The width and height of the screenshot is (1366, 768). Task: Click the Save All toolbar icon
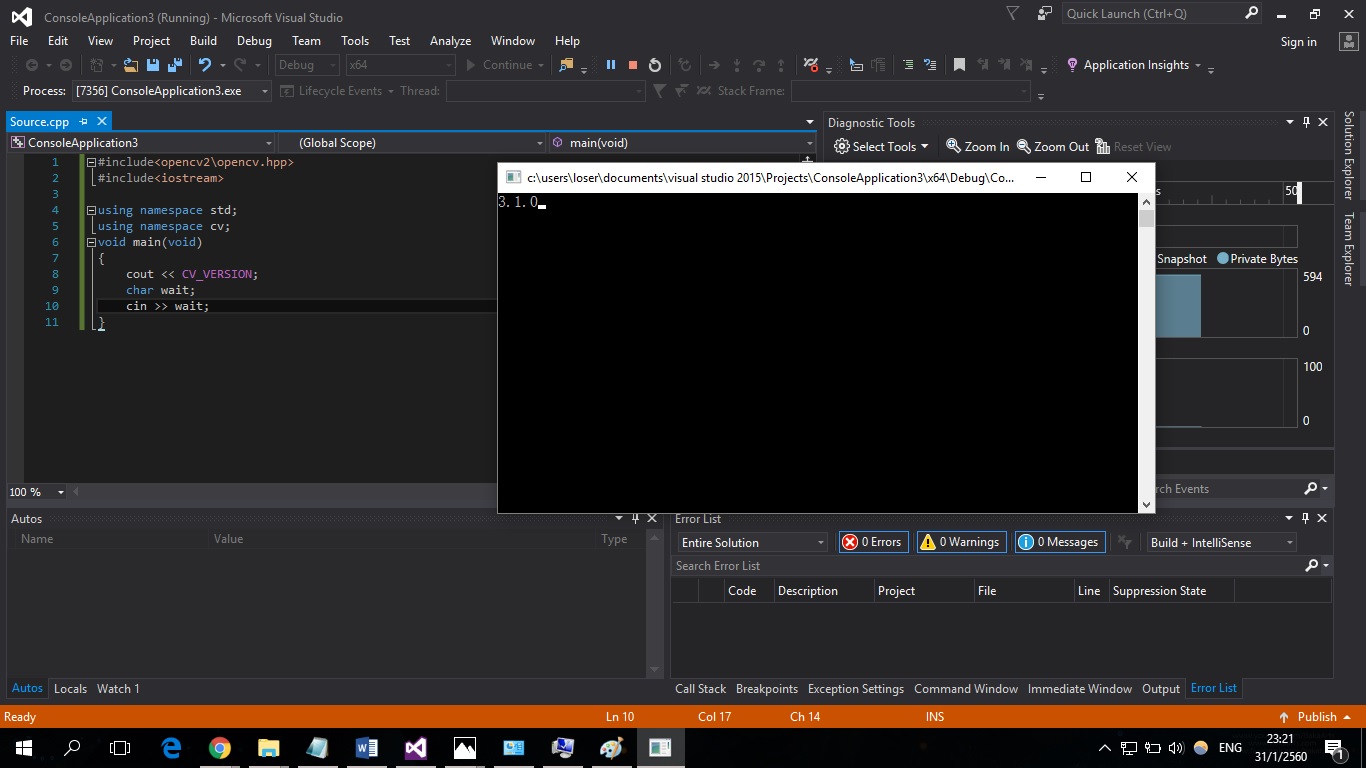click(175, 65)
